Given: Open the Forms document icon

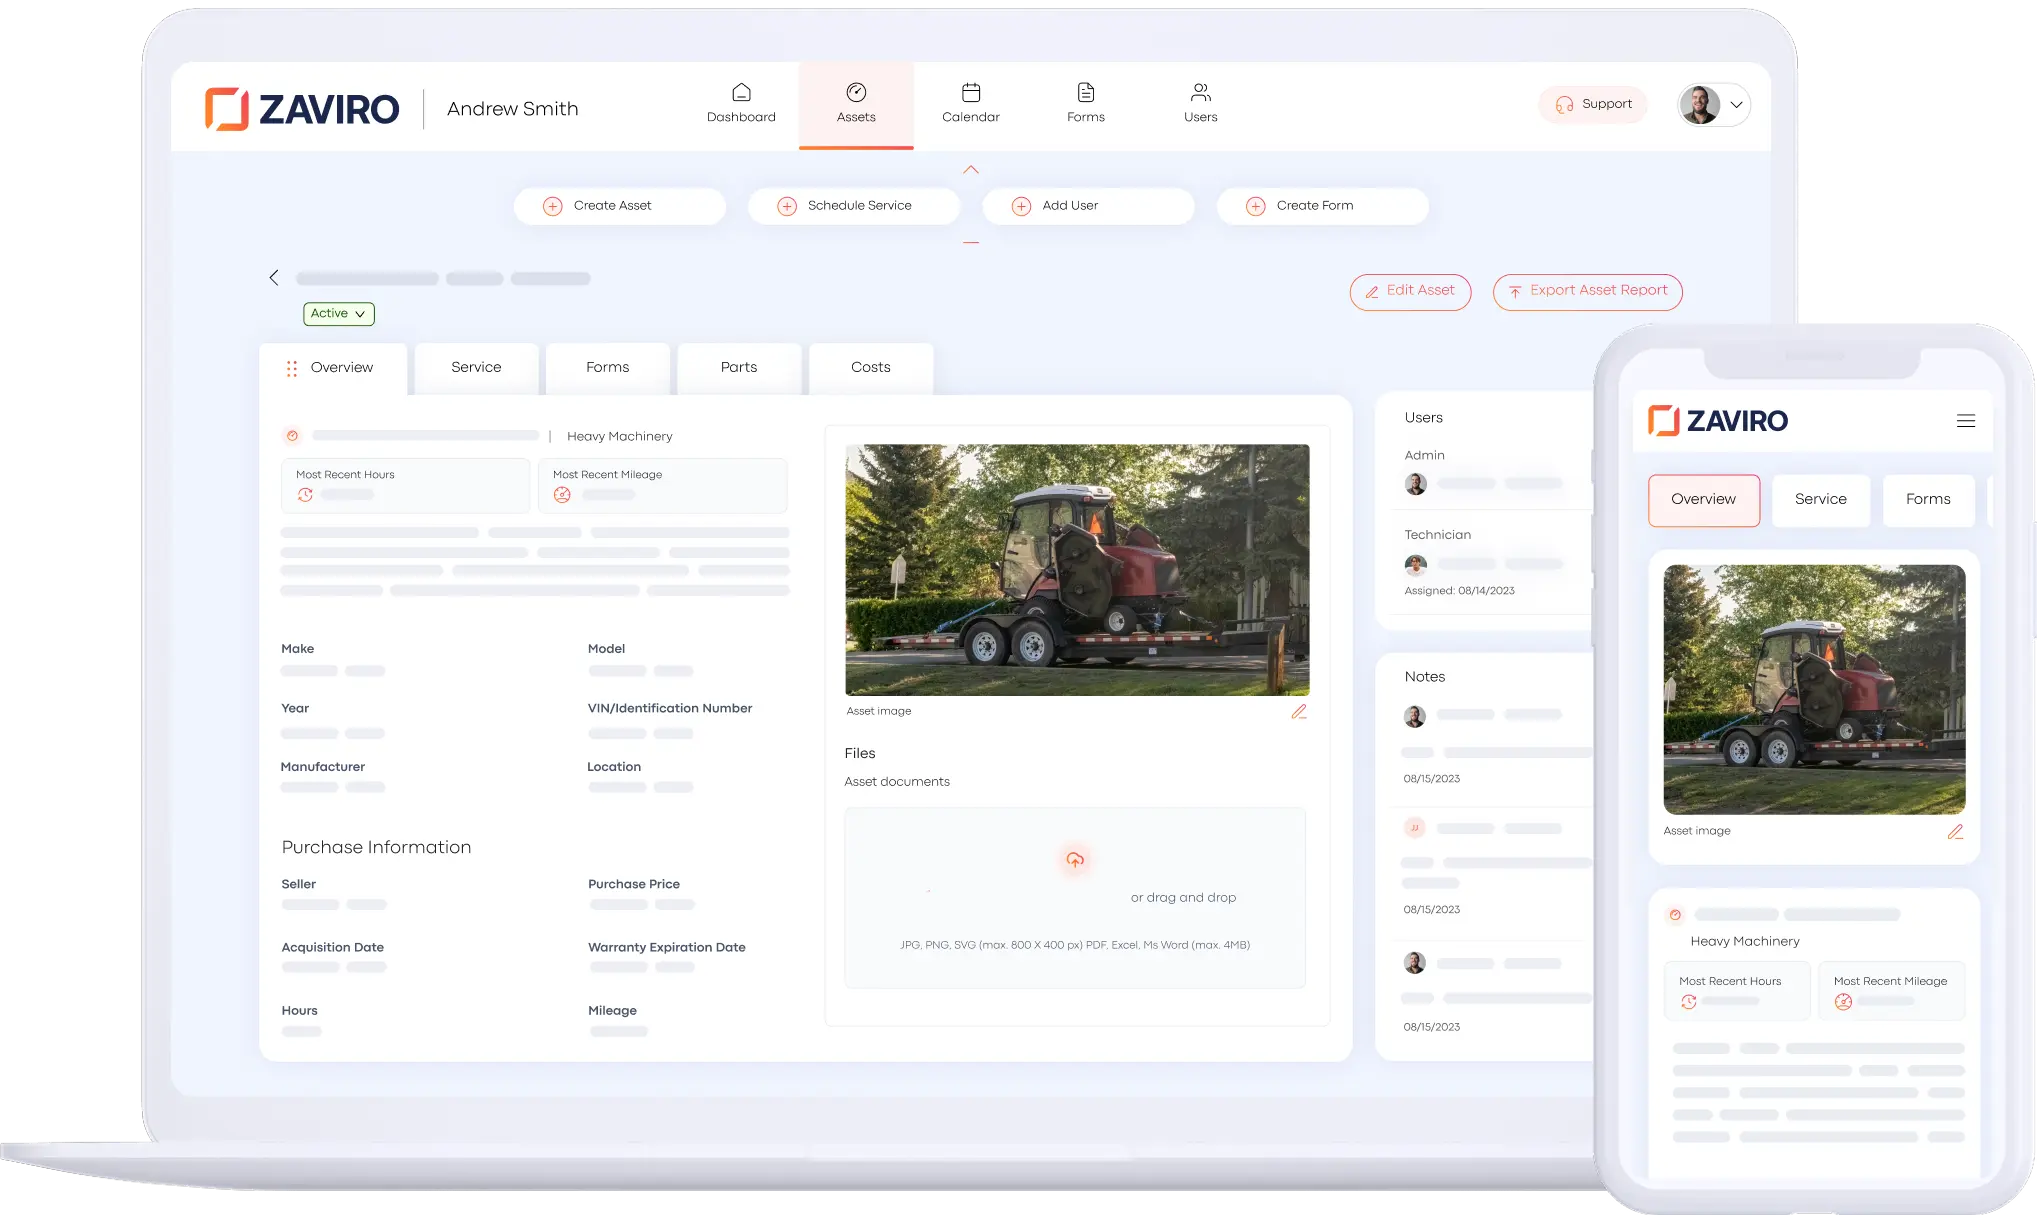Looking at the screenshot, I should (x=1085, y=93).
